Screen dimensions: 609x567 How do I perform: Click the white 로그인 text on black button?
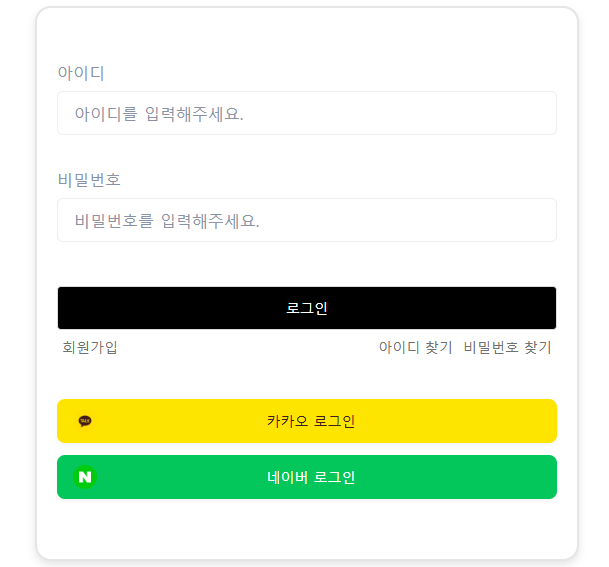coord(307,308)
